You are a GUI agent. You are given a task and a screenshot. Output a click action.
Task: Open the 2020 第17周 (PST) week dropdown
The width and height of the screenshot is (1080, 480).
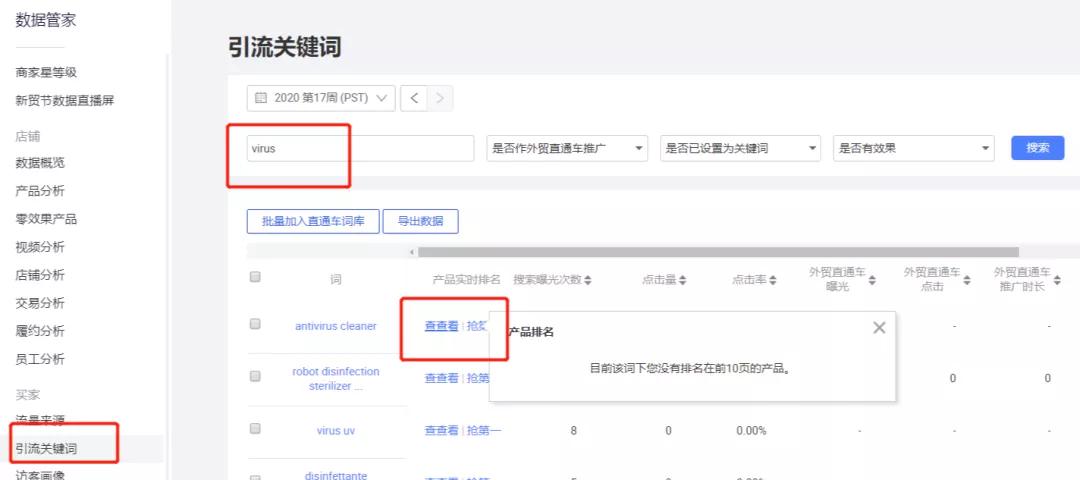pyautogui.click(x=321, y=98)
